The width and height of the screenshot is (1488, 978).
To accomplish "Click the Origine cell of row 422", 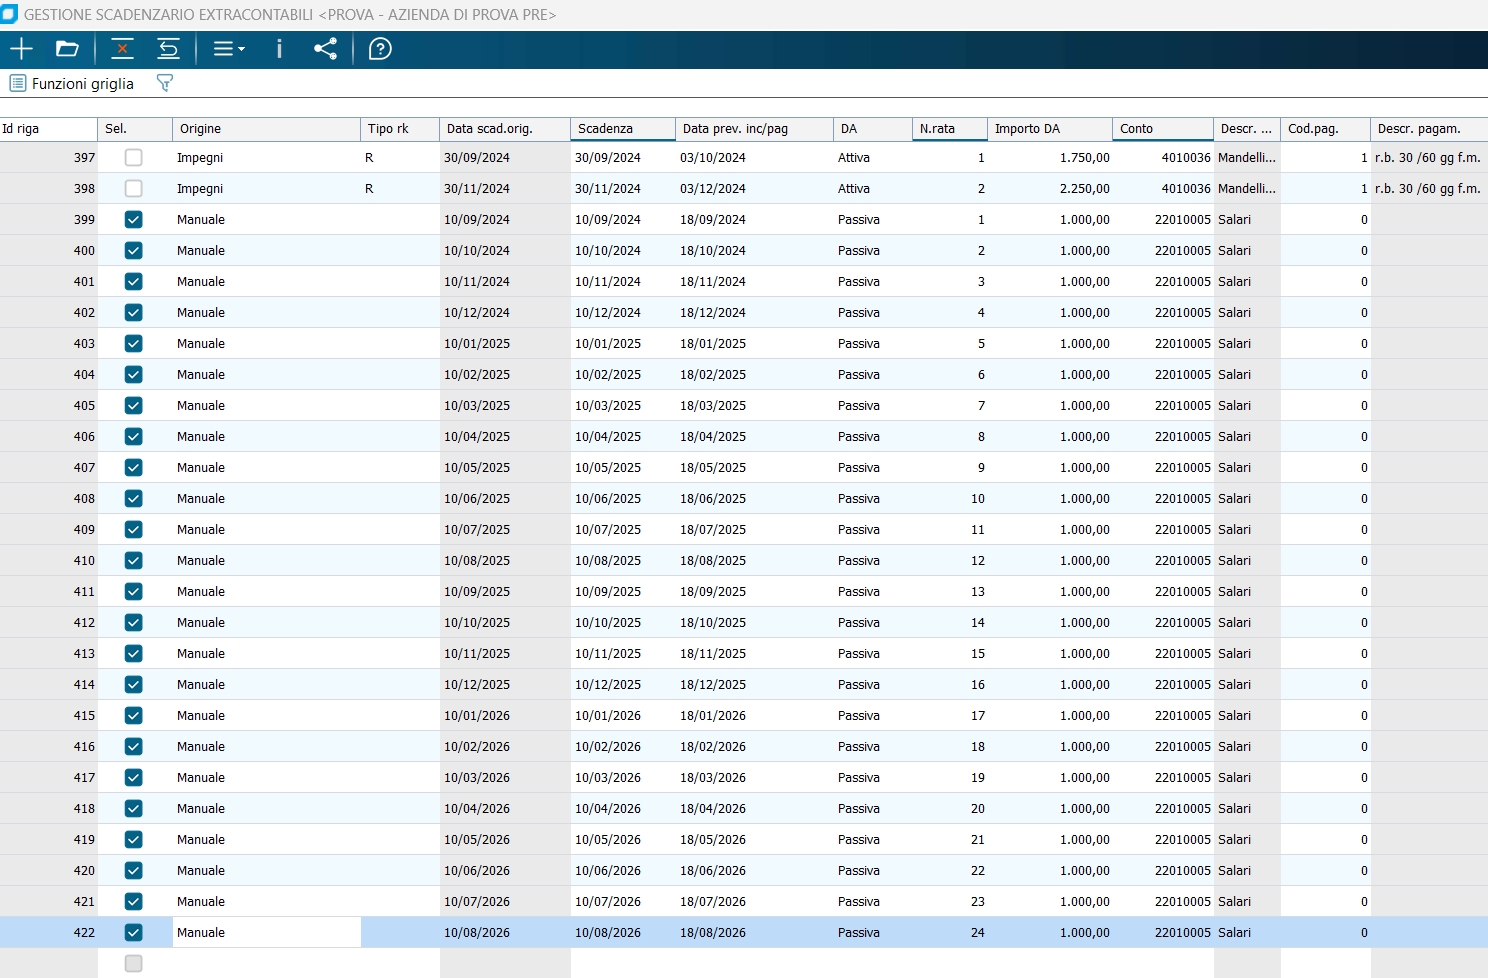I will coord(266,933).
